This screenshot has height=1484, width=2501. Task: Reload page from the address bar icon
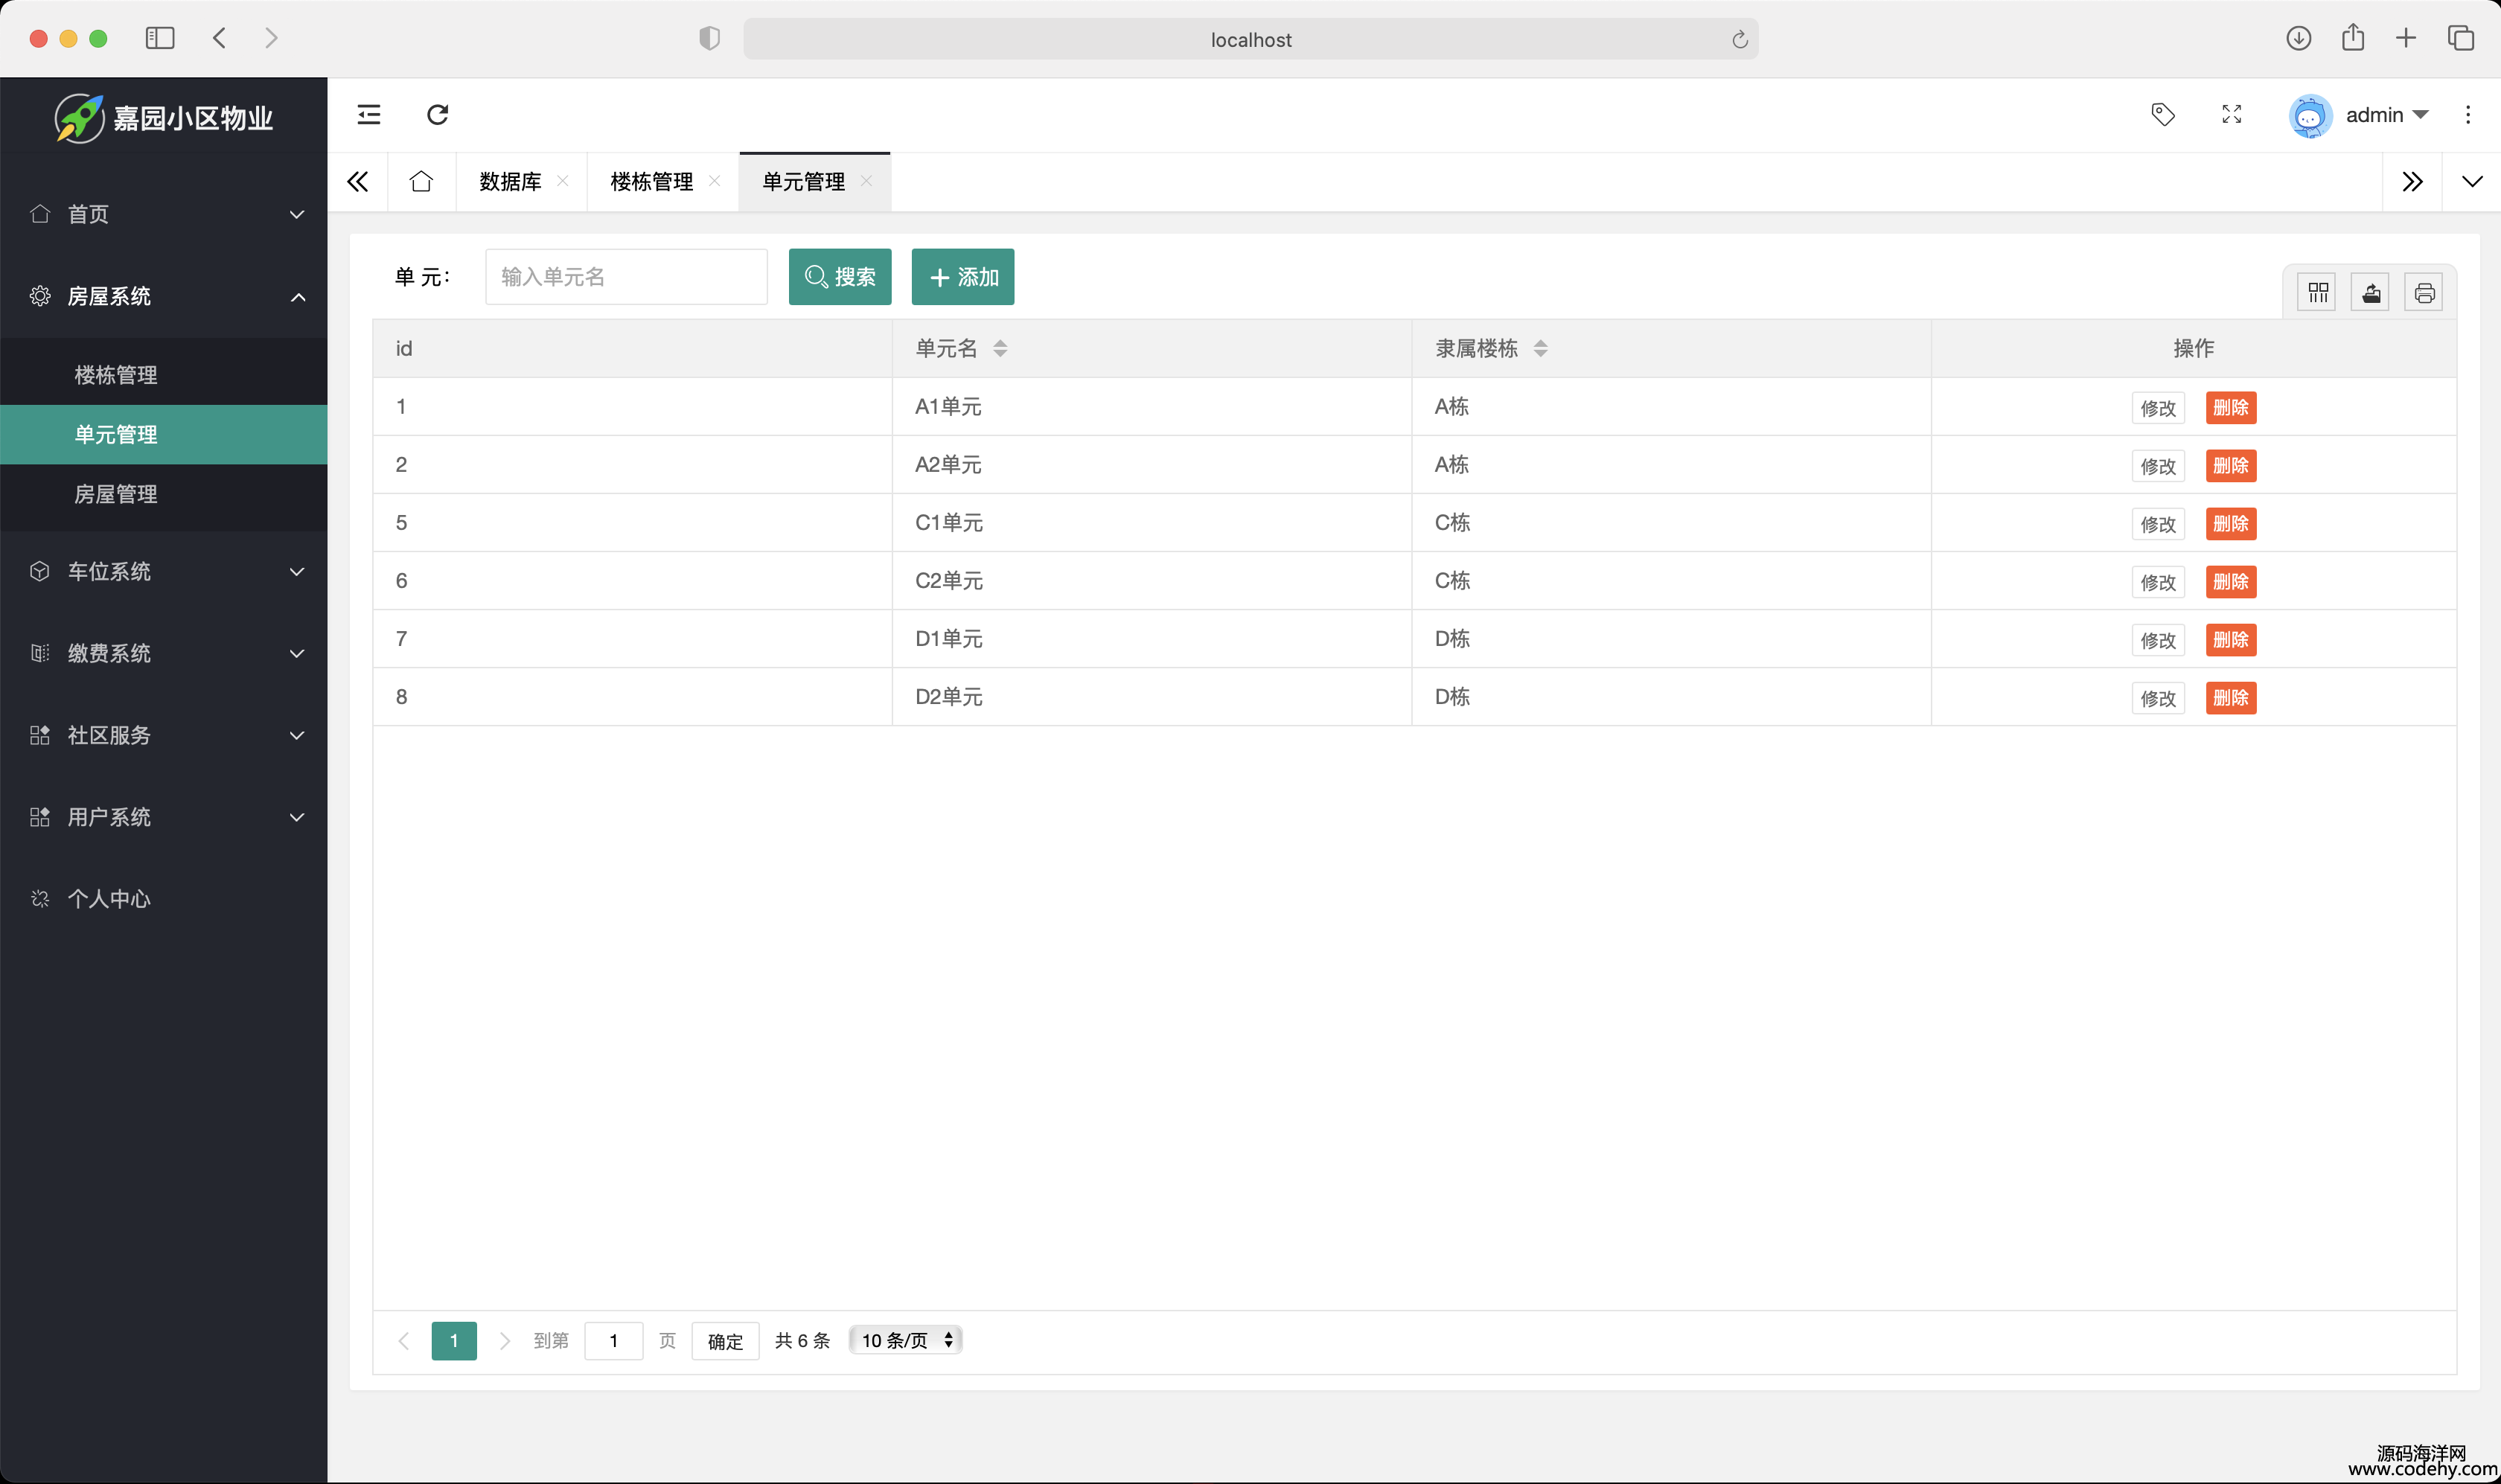(1739, 39)
